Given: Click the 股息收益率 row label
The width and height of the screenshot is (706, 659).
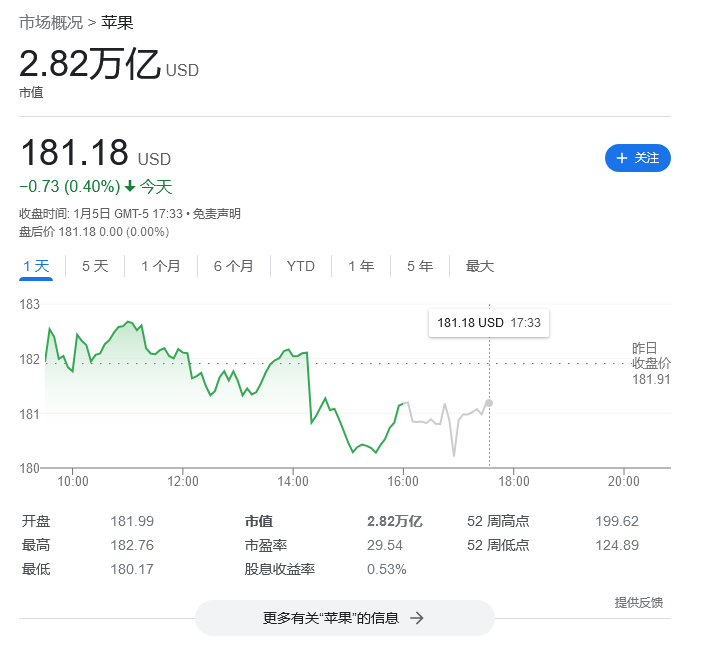Looking at the screenshot, I should (x=280, y=569).
